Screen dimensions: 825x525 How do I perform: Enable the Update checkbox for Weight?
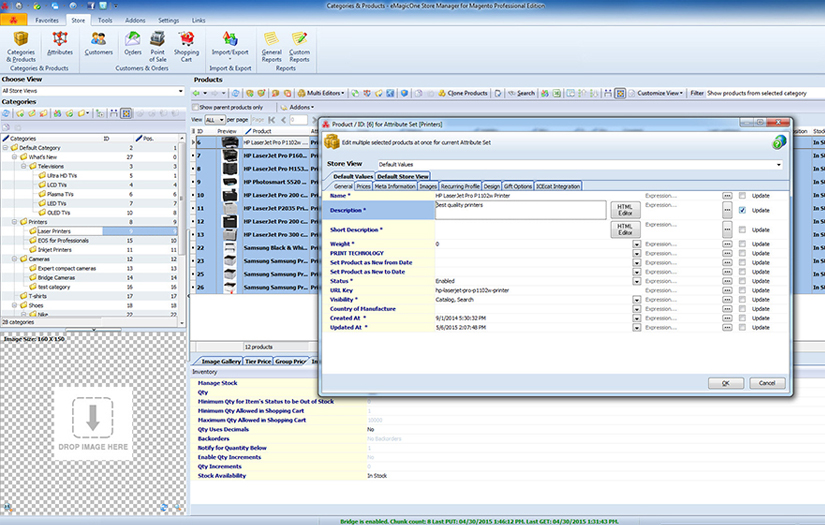click(742, 244)
